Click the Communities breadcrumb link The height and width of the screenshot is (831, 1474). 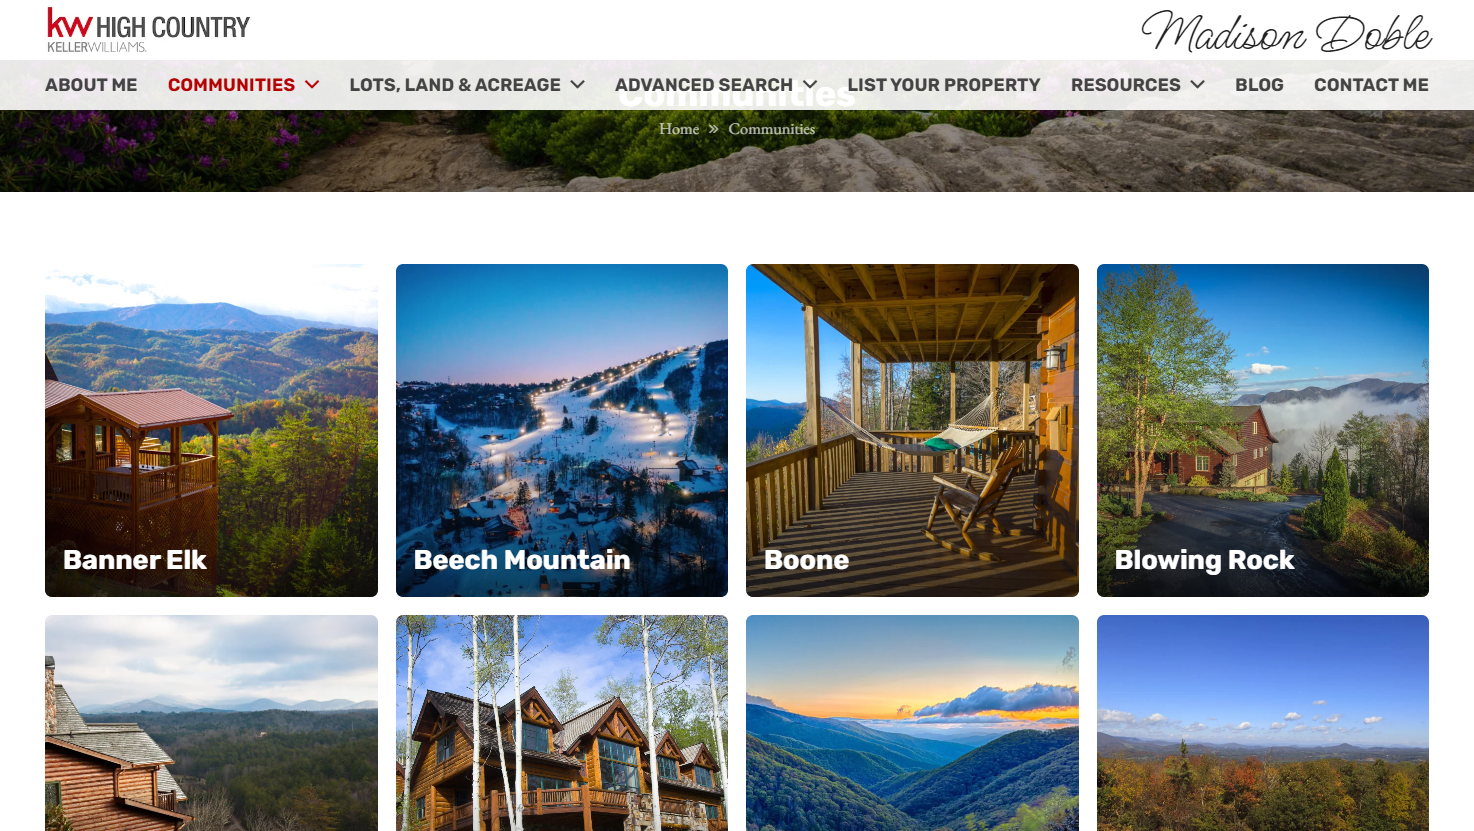click(771, 129)
